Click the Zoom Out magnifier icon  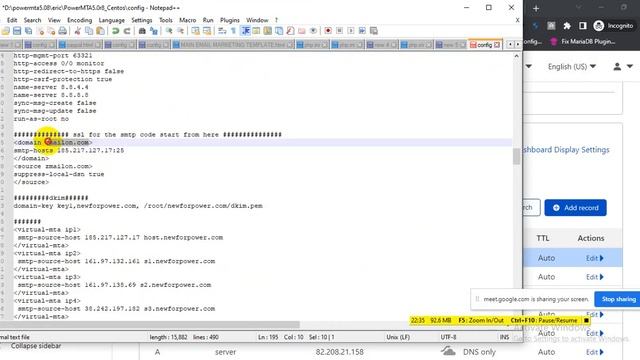point(180,31)
